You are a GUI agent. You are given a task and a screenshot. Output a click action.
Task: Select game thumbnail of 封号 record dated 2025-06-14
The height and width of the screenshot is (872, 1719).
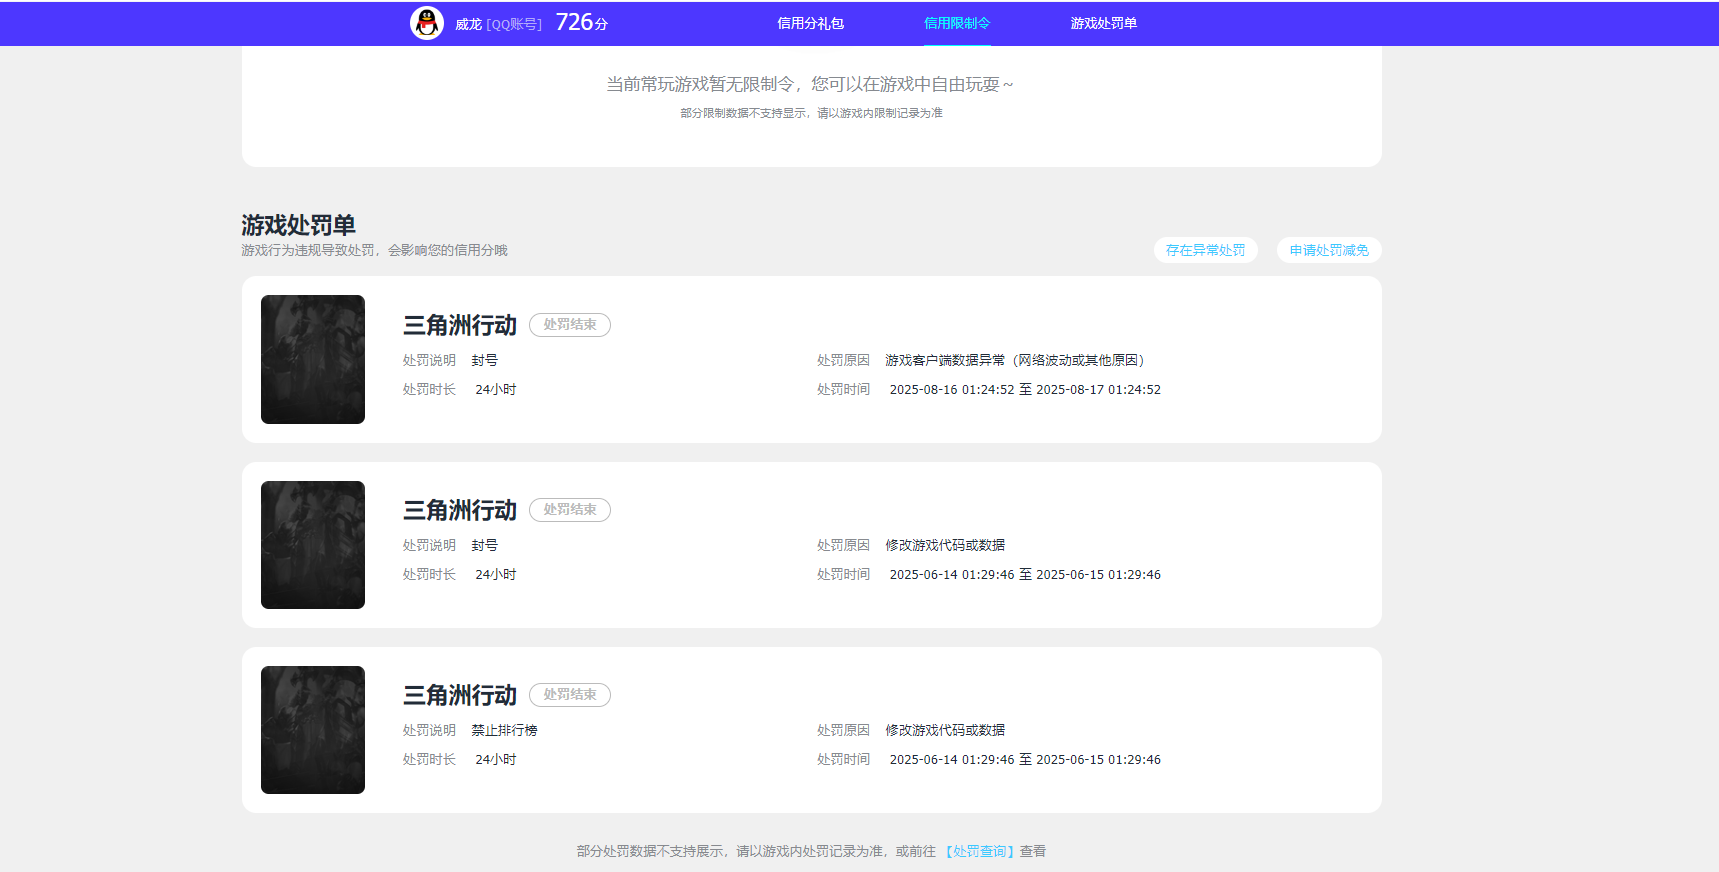tap(313, 545)
